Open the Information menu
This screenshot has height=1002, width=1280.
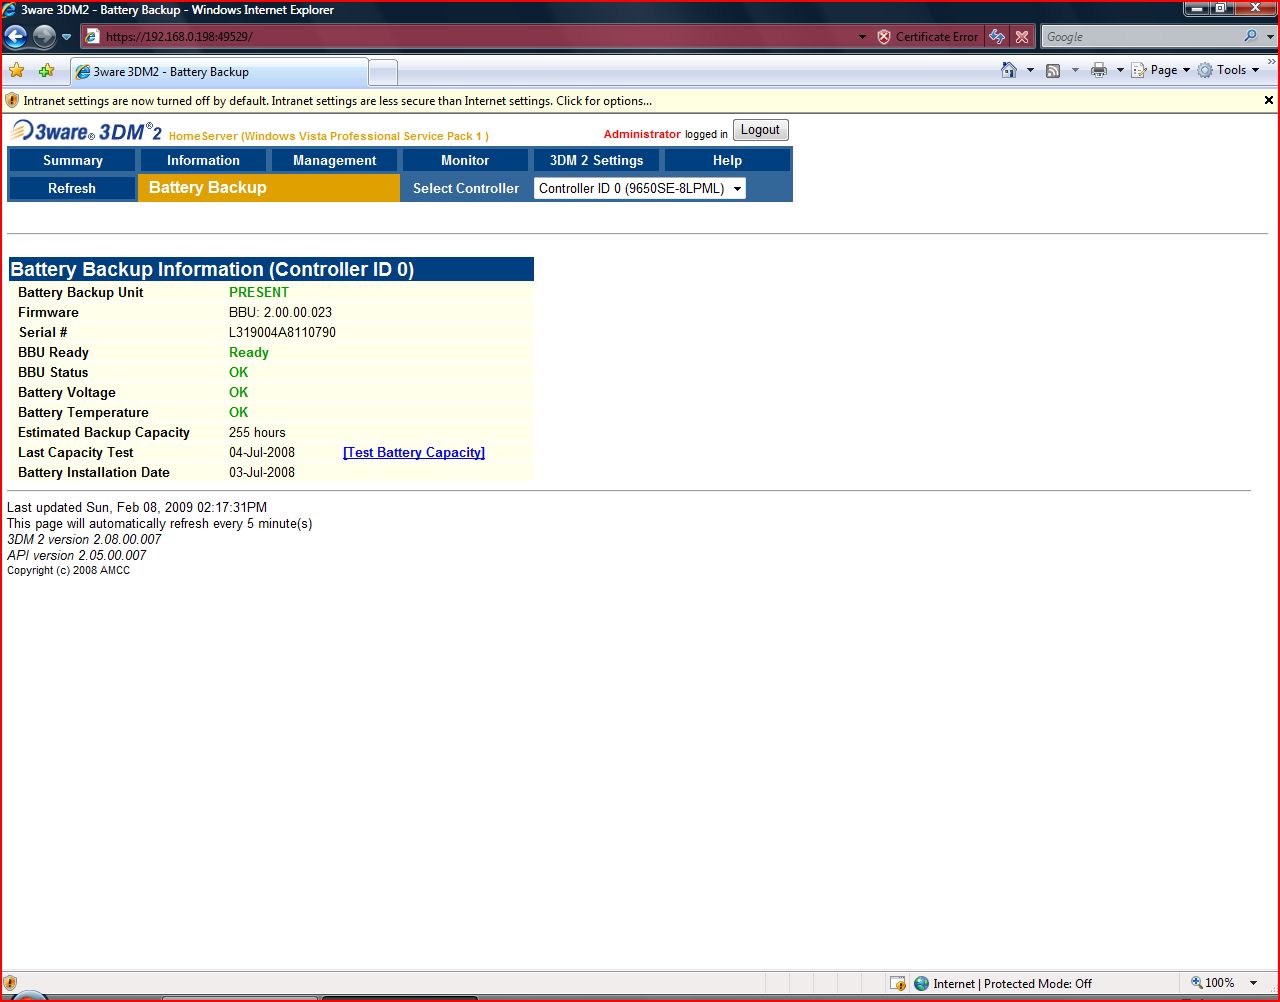click(x=203, y=160)
